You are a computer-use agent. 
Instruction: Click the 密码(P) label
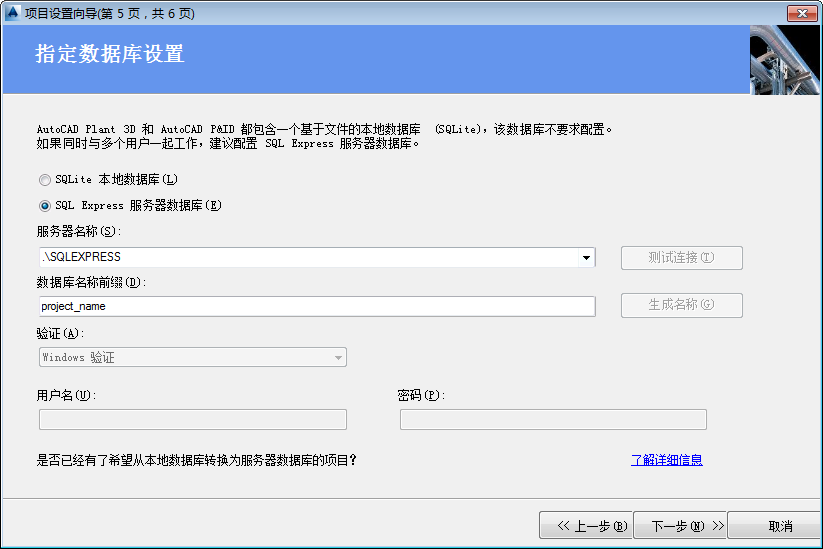pyautogui.click(x=421, y=395)
